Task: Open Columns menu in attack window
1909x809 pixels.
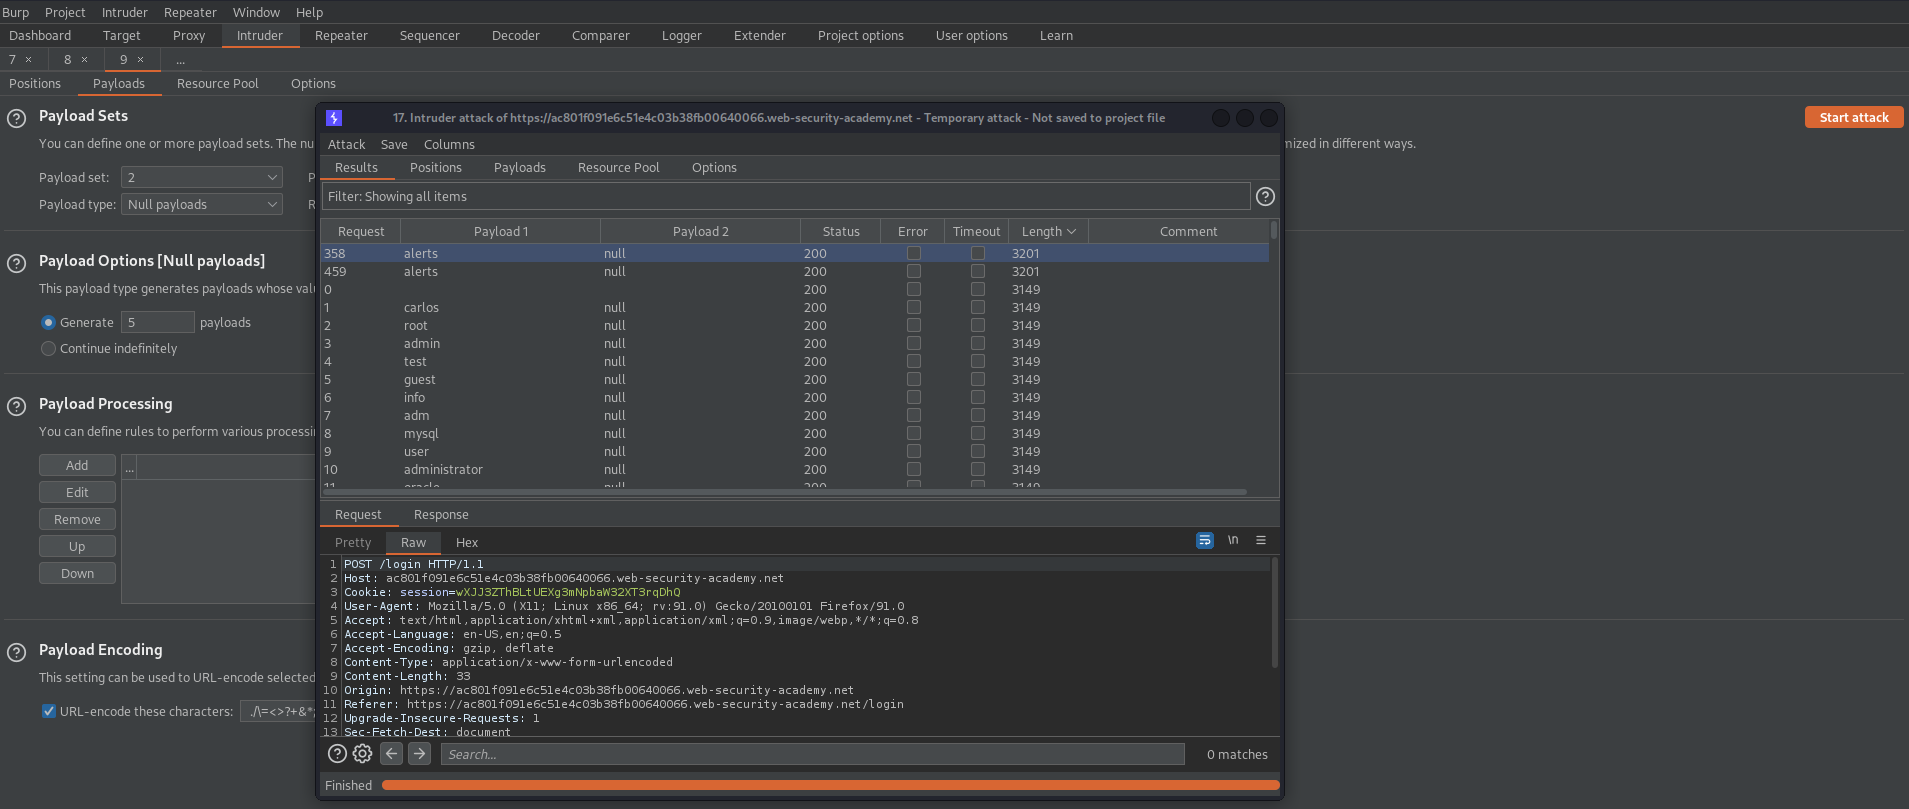Action: click(x=449, y=144)
